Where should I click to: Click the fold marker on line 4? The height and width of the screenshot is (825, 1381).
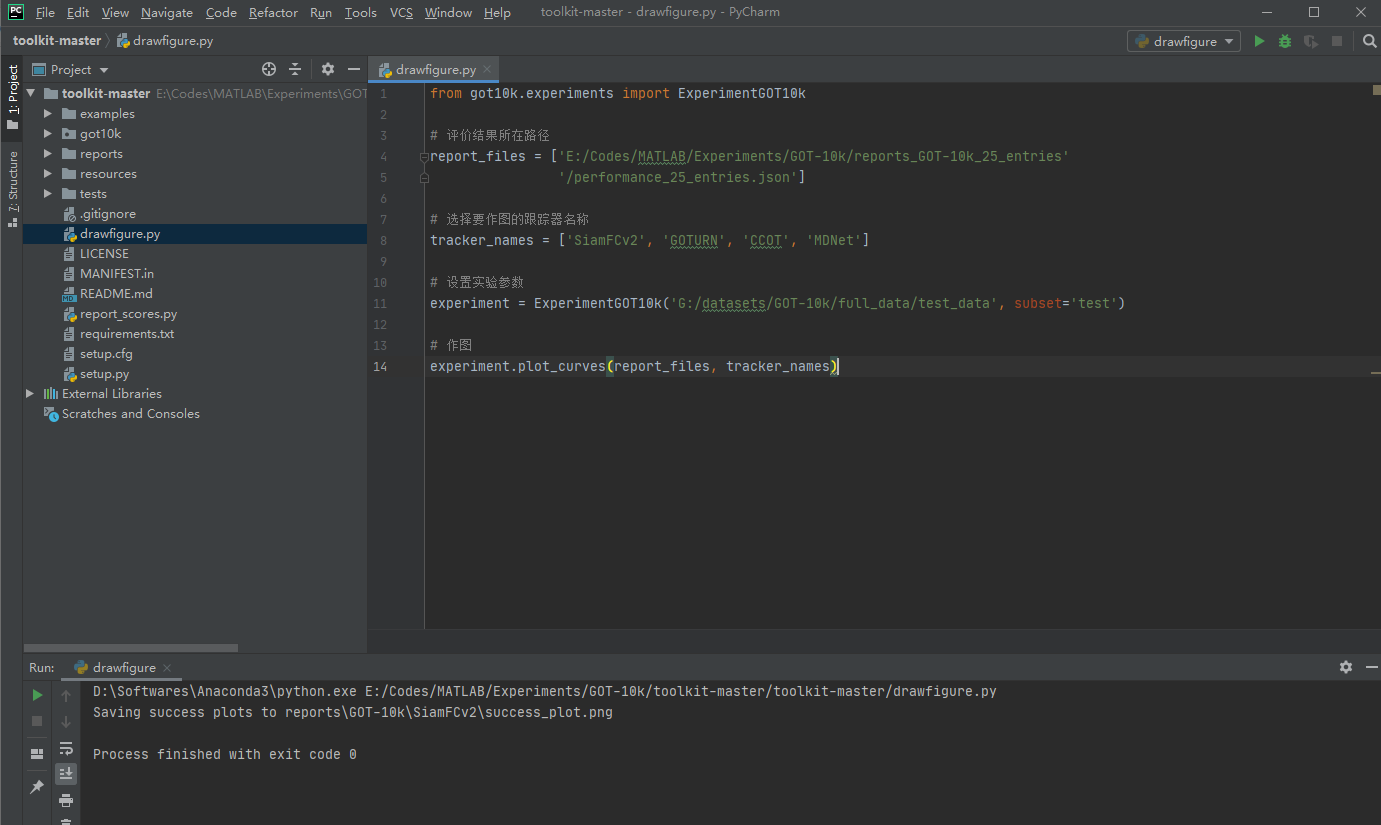(x=424, y=156)
